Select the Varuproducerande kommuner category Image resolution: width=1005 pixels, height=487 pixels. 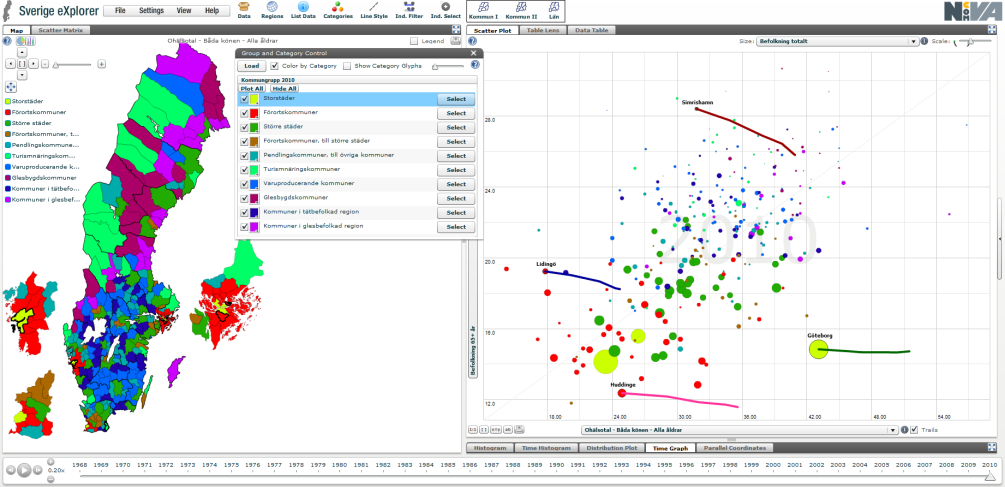456,185
